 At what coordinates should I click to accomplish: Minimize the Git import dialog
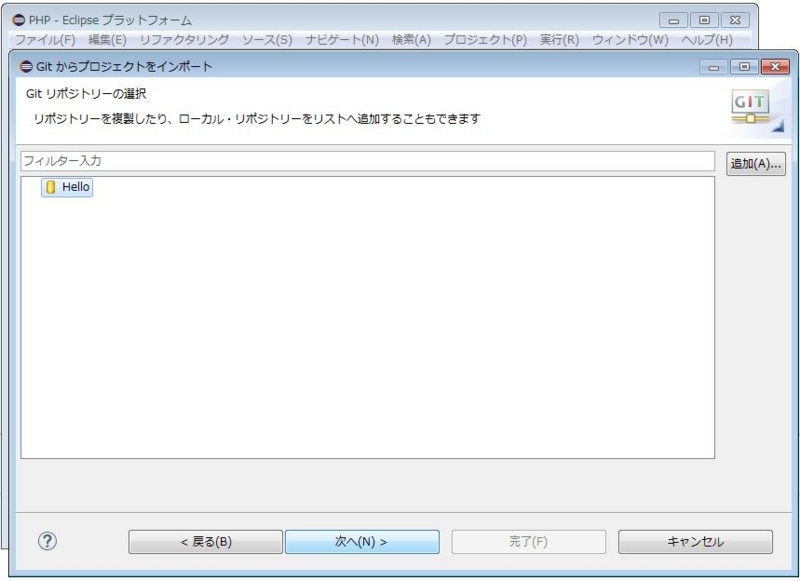click(x=714, y=67)
